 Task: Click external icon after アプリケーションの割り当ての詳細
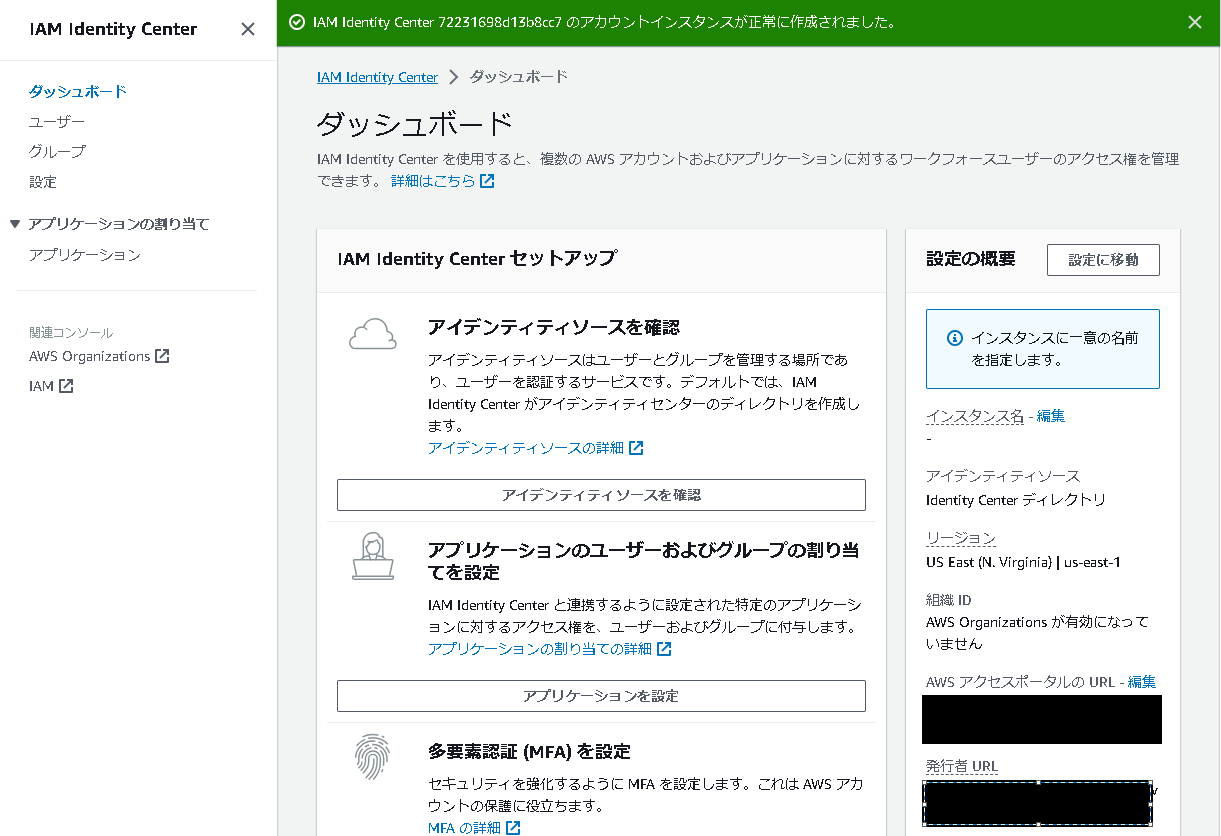click(x=664, y=649)
